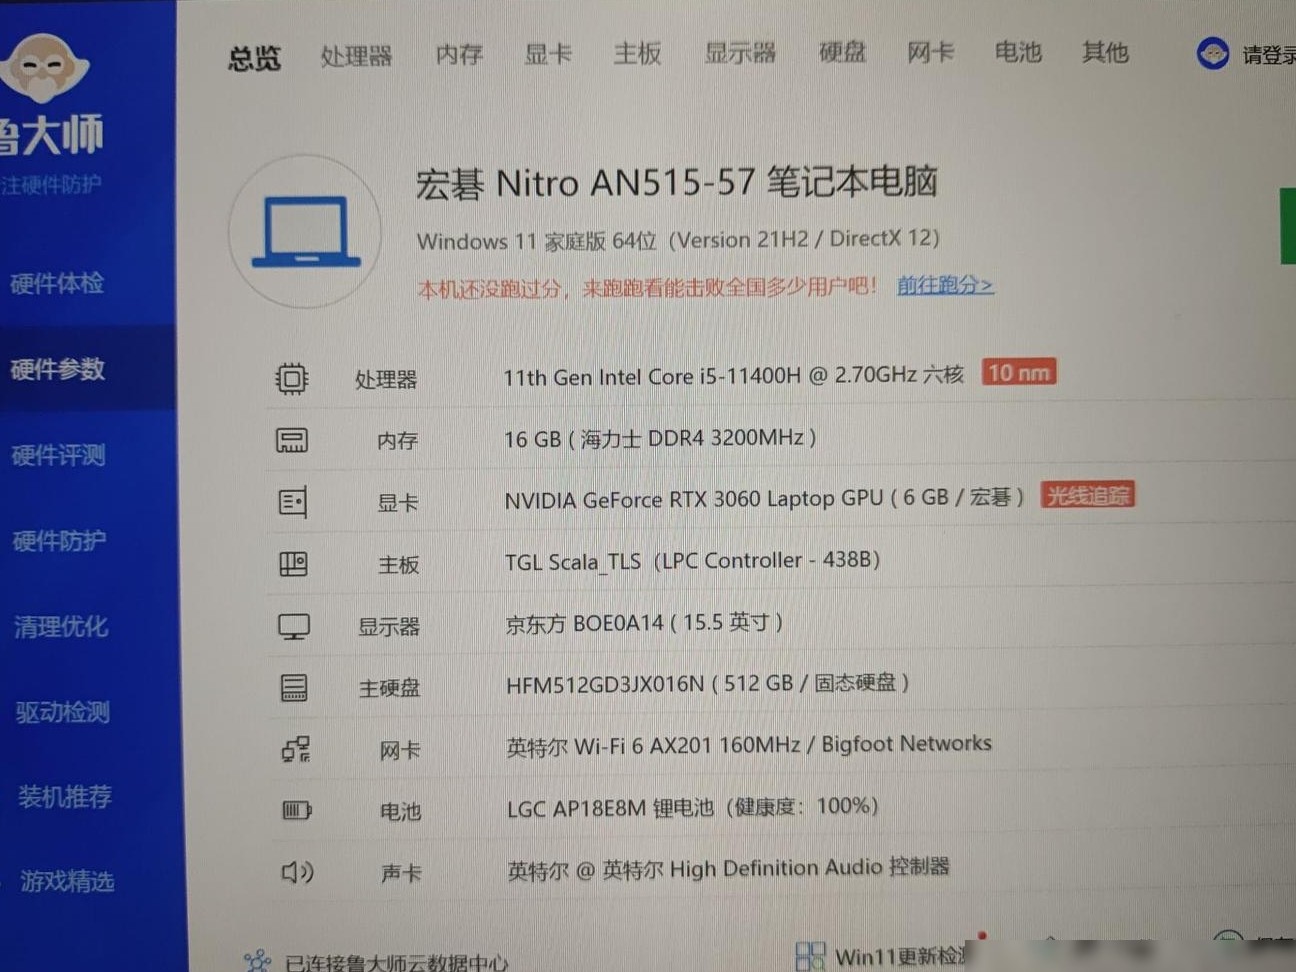Open the 其他 other tab
Viewport: 1296px width, 972px height.
(x=1105, y=51)
